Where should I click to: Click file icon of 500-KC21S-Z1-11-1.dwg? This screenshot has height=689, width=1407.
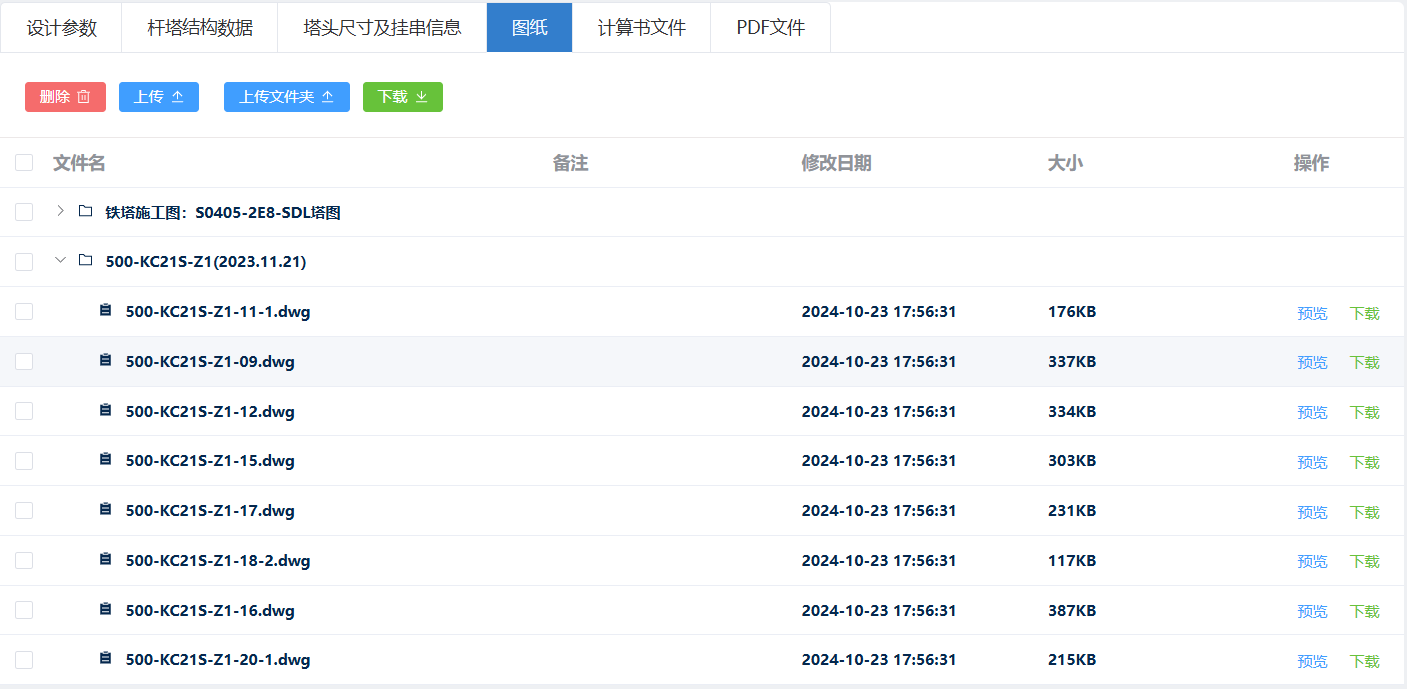coord(105,310)
